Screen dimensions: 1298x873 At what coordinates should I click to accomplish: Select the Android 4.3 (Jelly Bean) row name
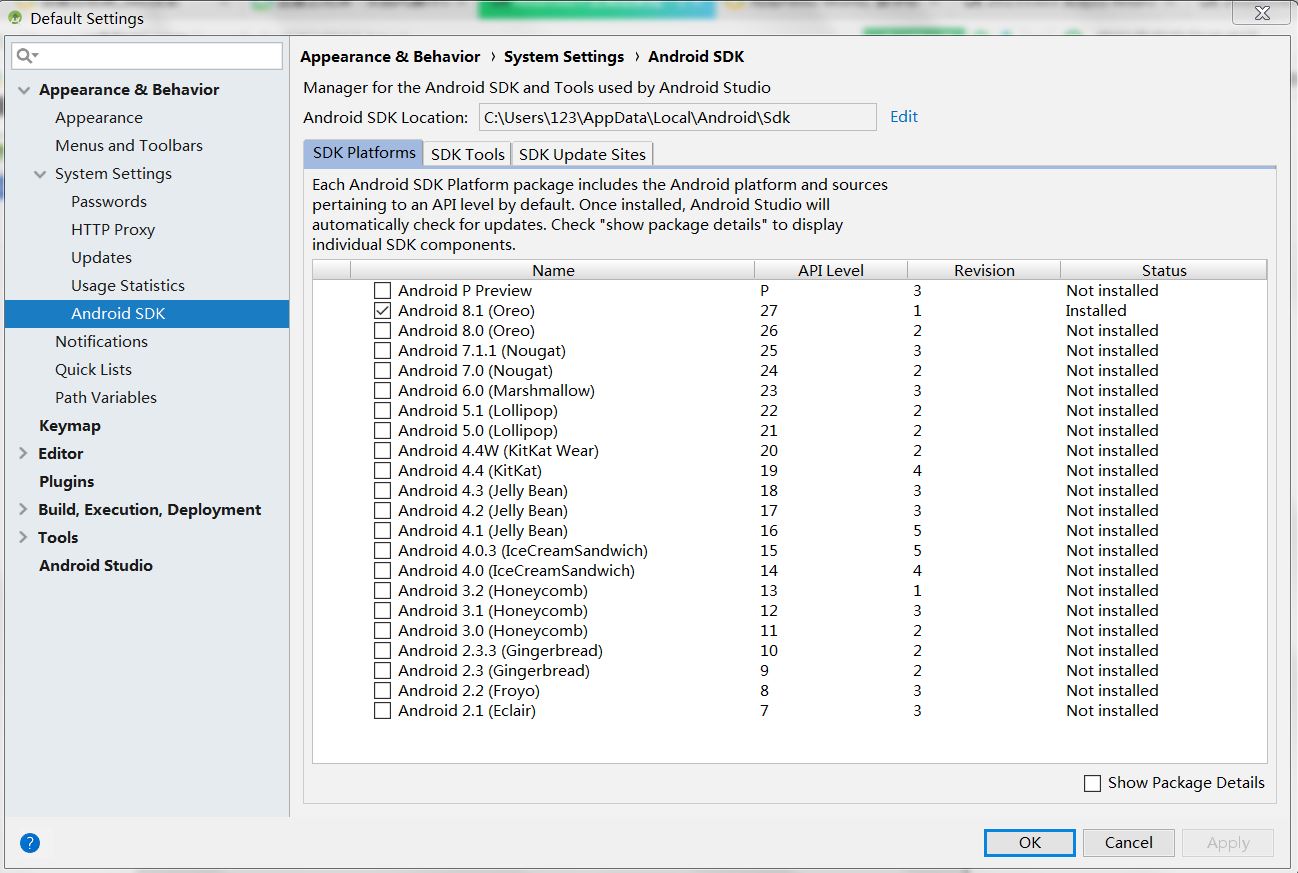(483, 491)
